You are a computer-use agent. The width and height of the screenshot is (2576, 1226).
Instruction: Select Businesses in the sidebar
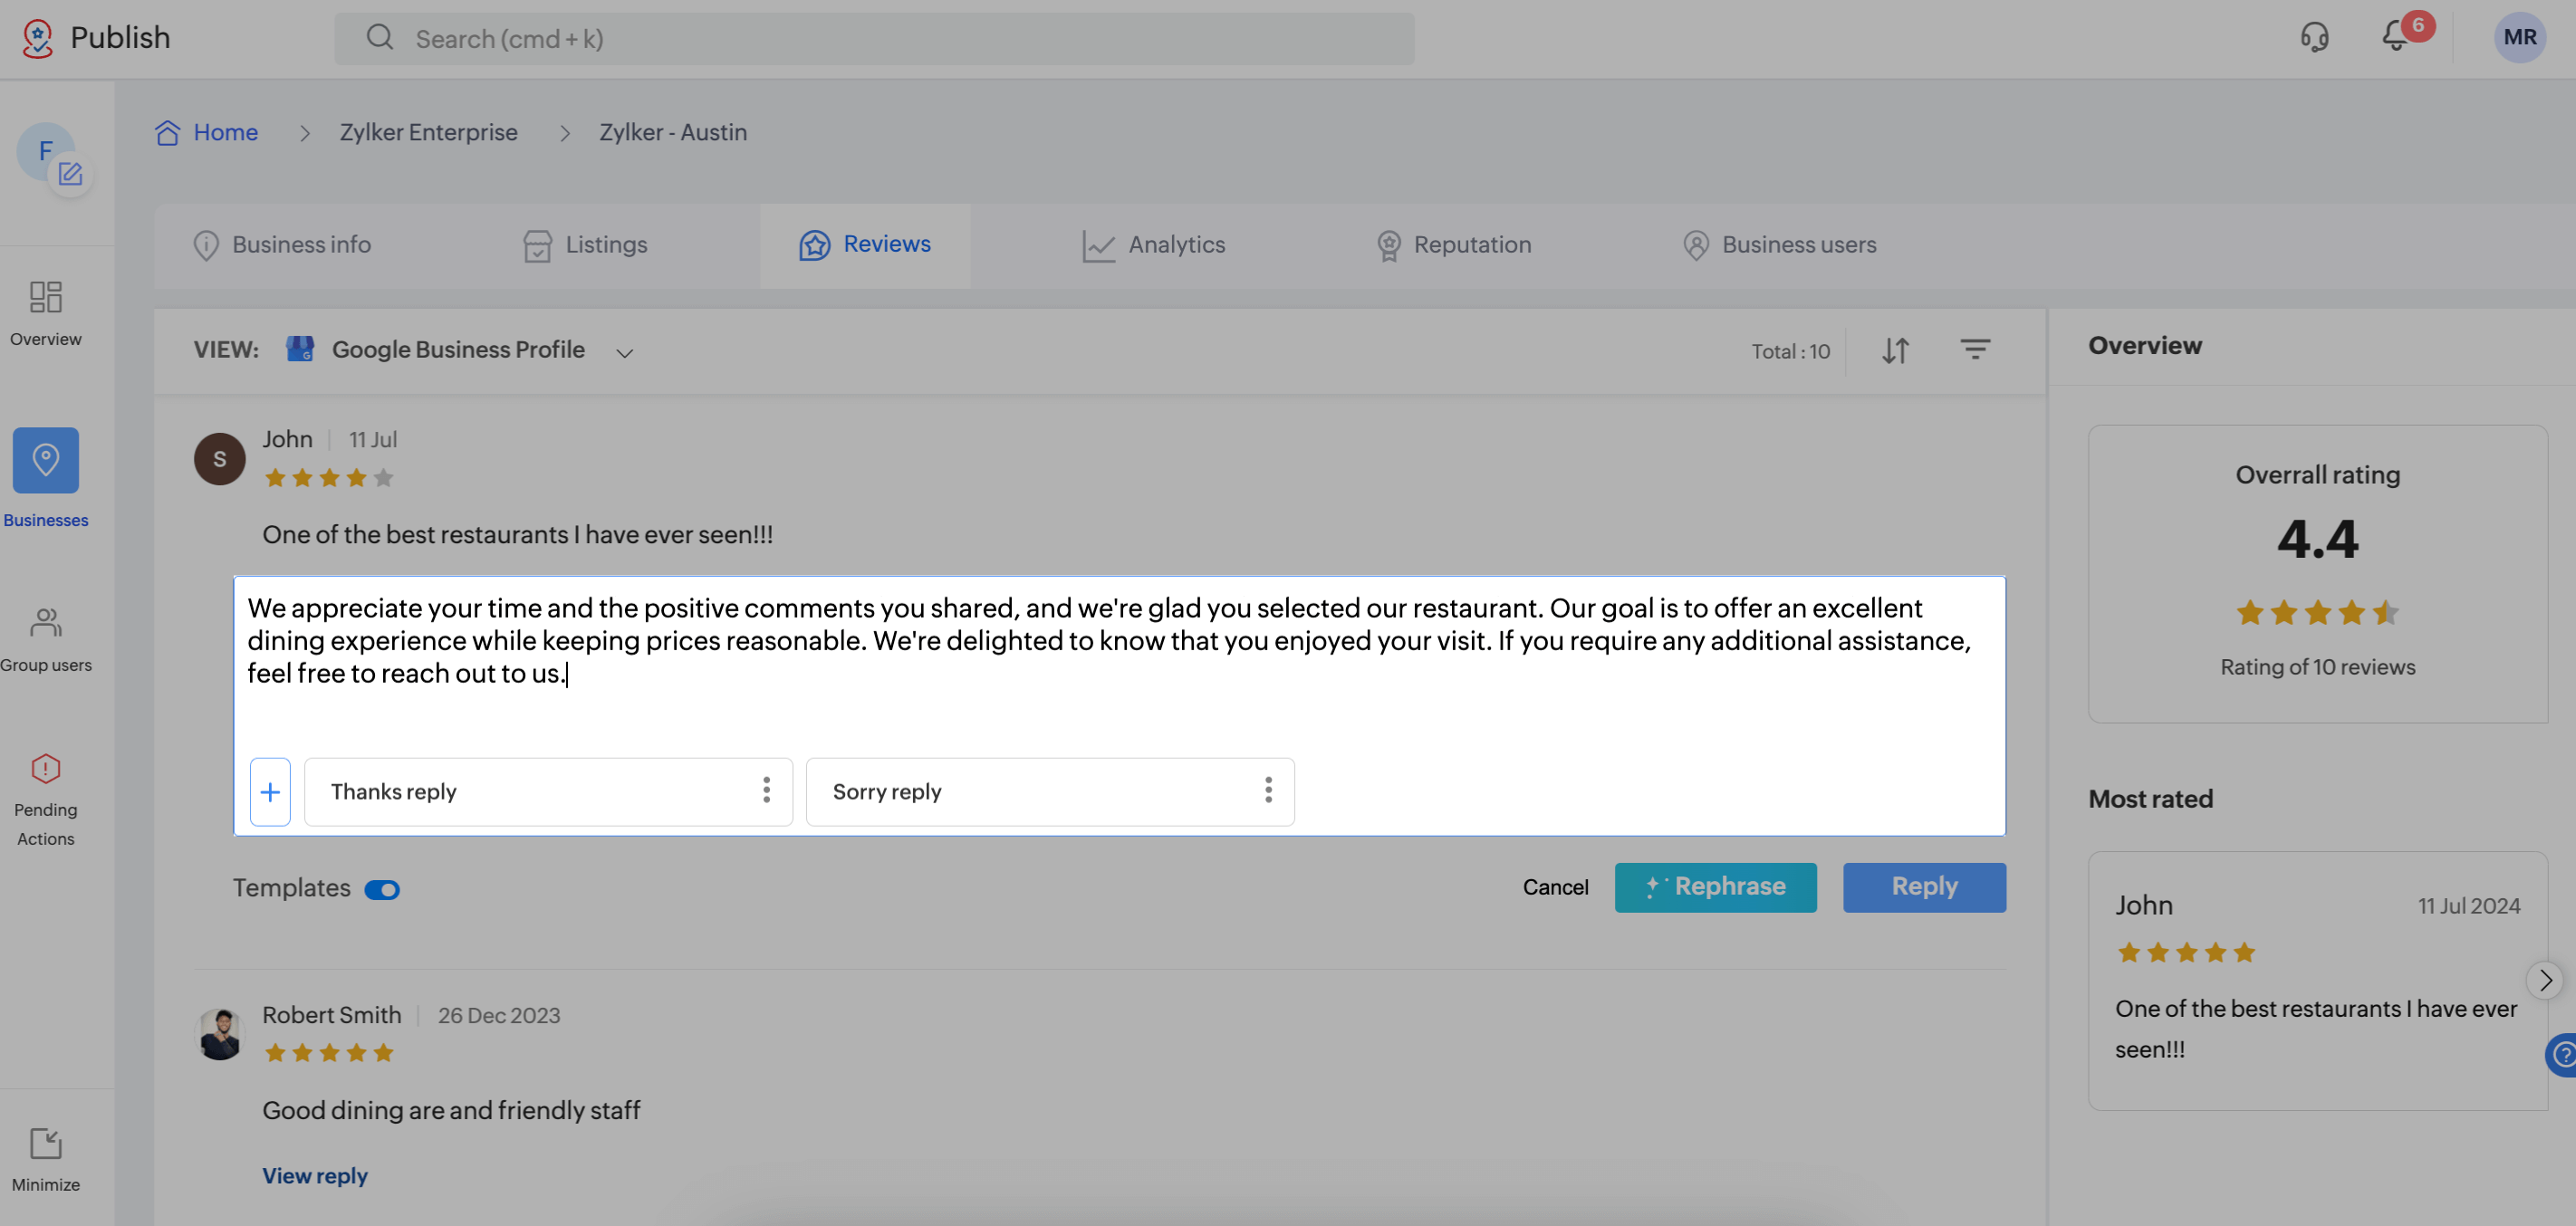46,478
